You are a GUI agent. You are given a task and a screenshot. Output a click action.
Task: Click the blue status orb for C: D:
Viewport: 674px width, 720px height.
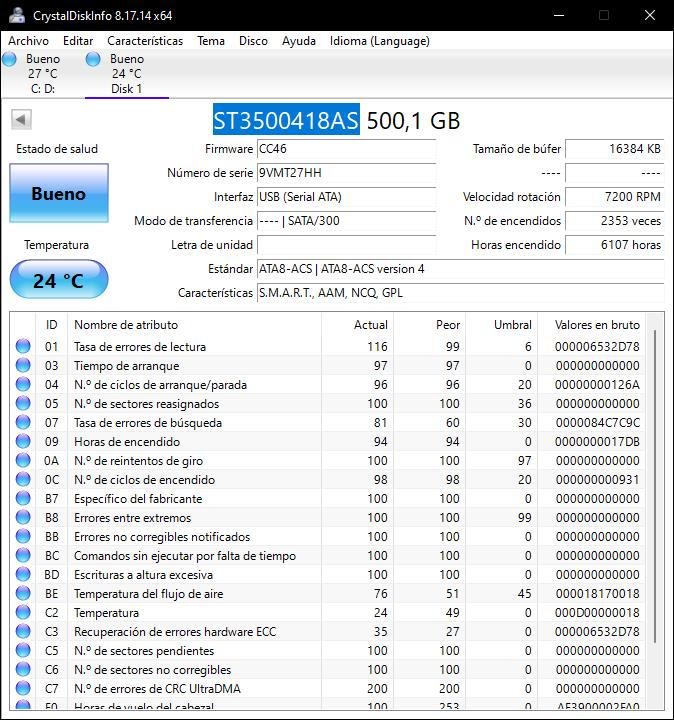coord(10,59)
